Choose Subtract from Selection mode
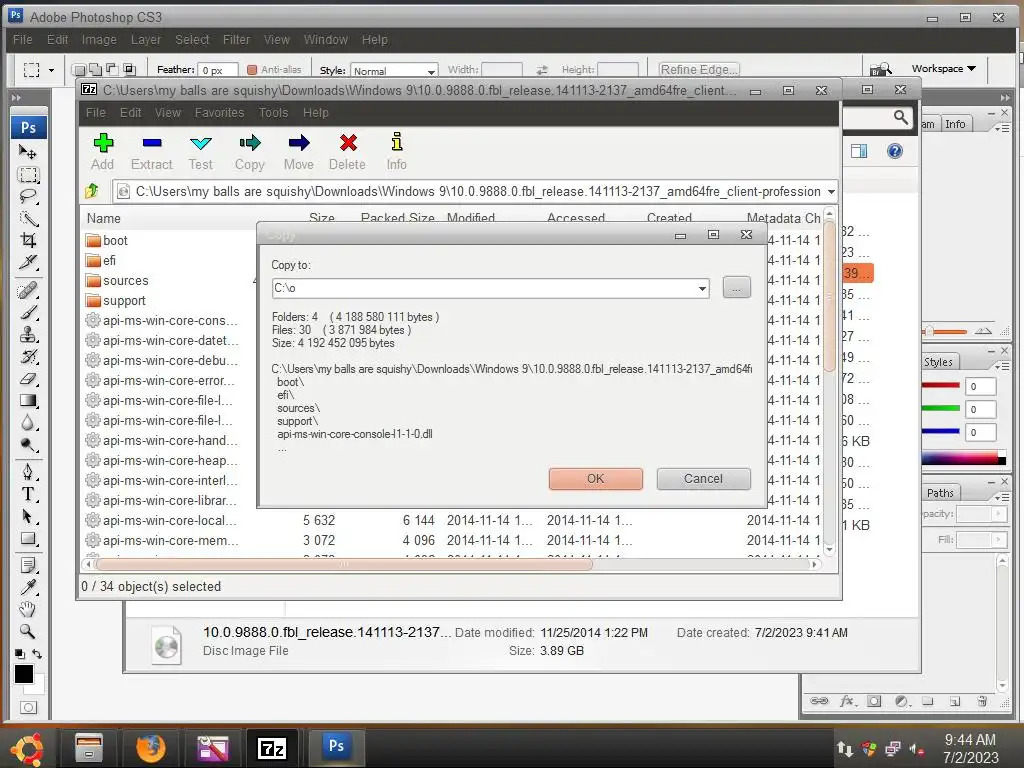Viewport: 1024px width, 768px height. (112, 69)
